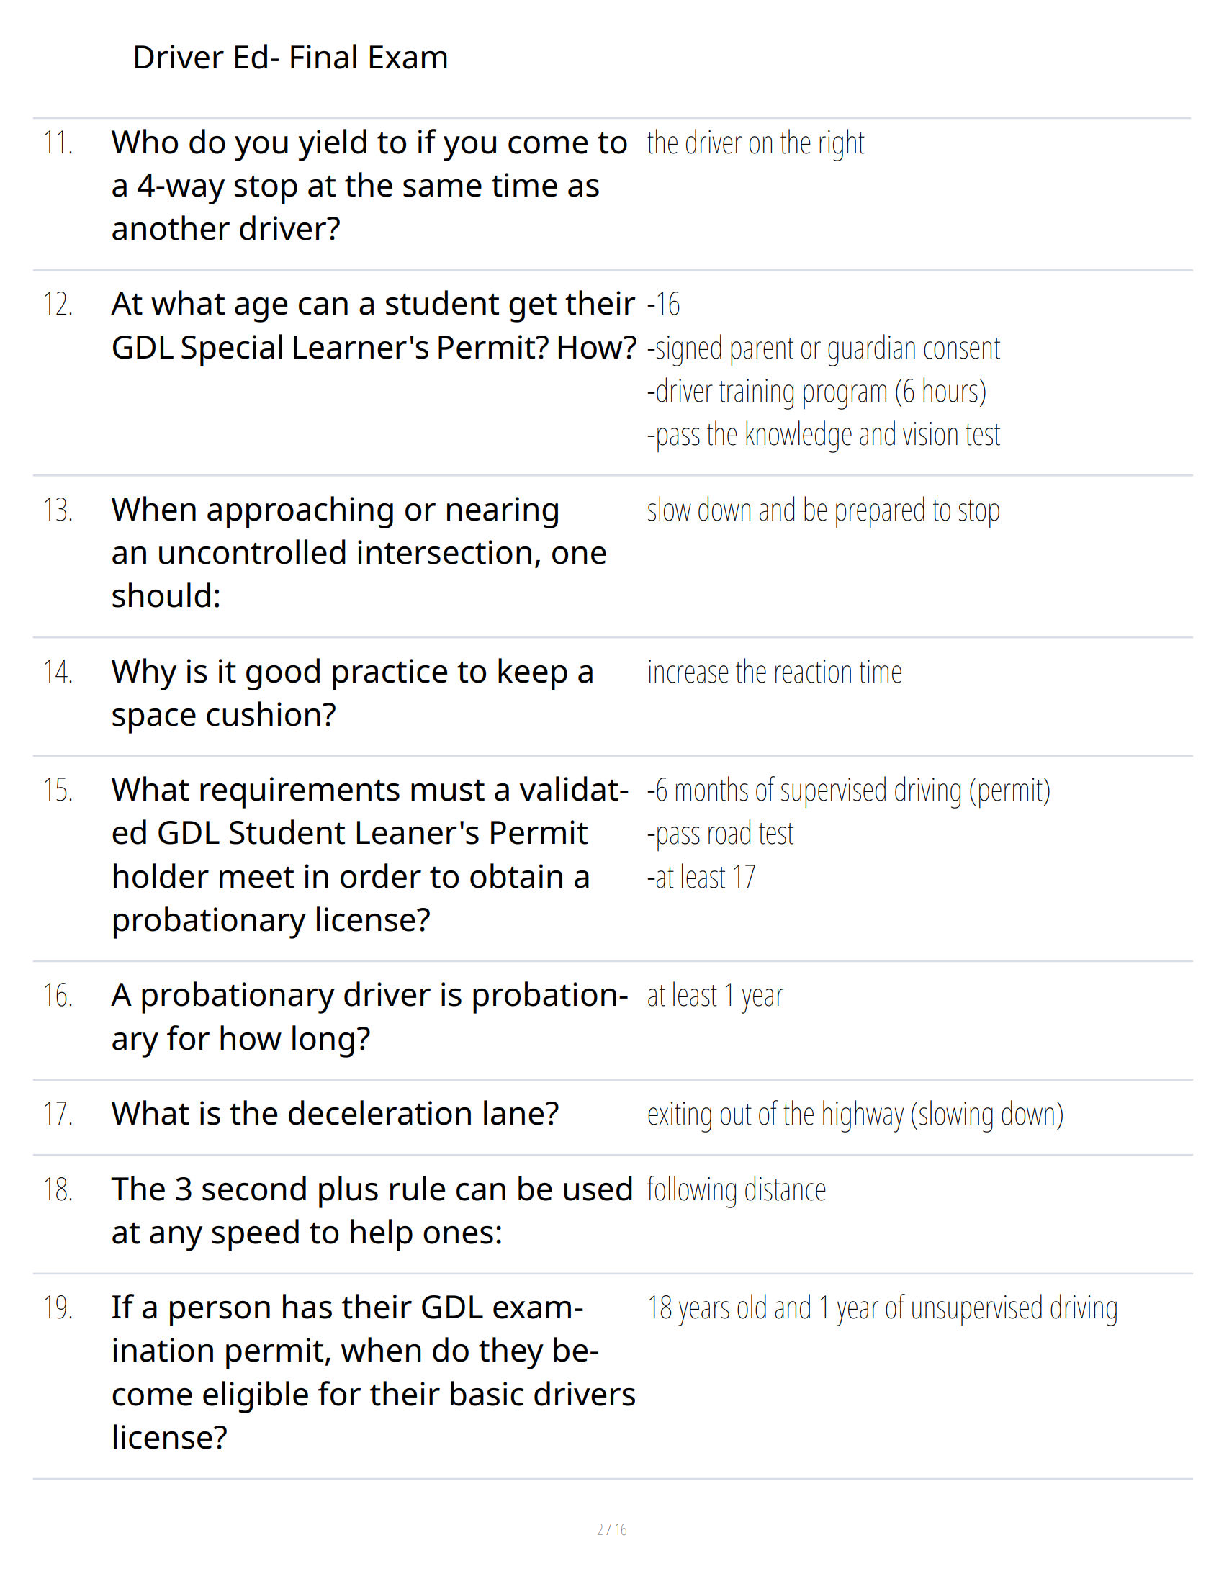Click the answer 'following distance'
Image resolution: width=1224 pixels, height=1584 pixels.
[736, 1190]
